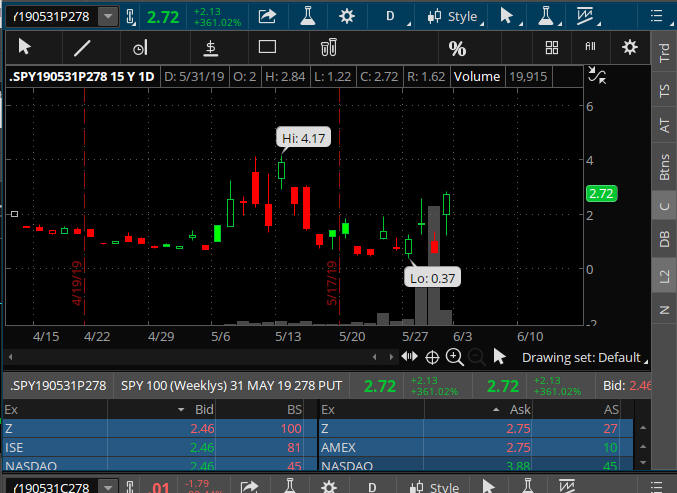Select the price level drawing tool
677x493 pixels.
pos(211,47)
